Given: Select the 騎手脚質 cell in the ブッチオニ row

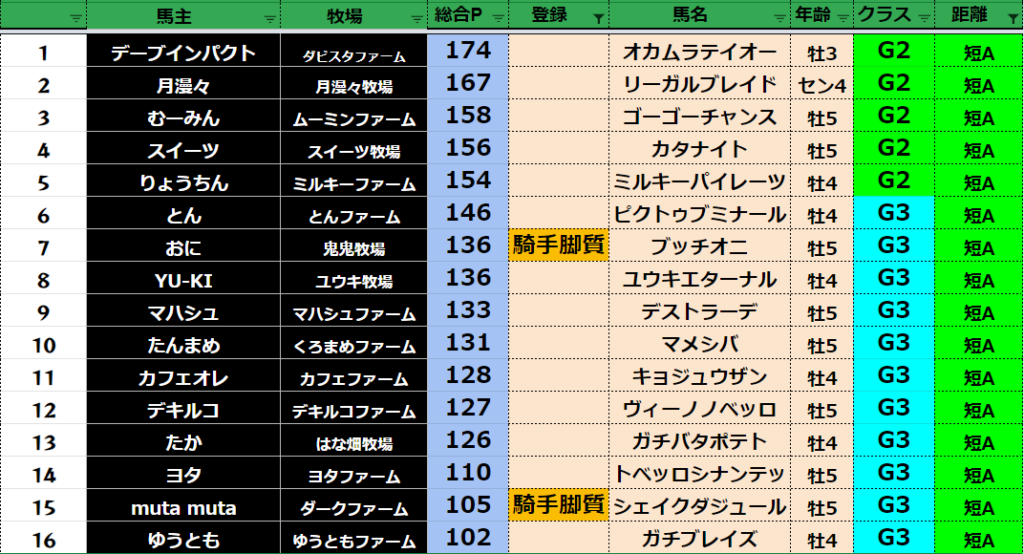Looking at the screenshot, I should 559,245.
